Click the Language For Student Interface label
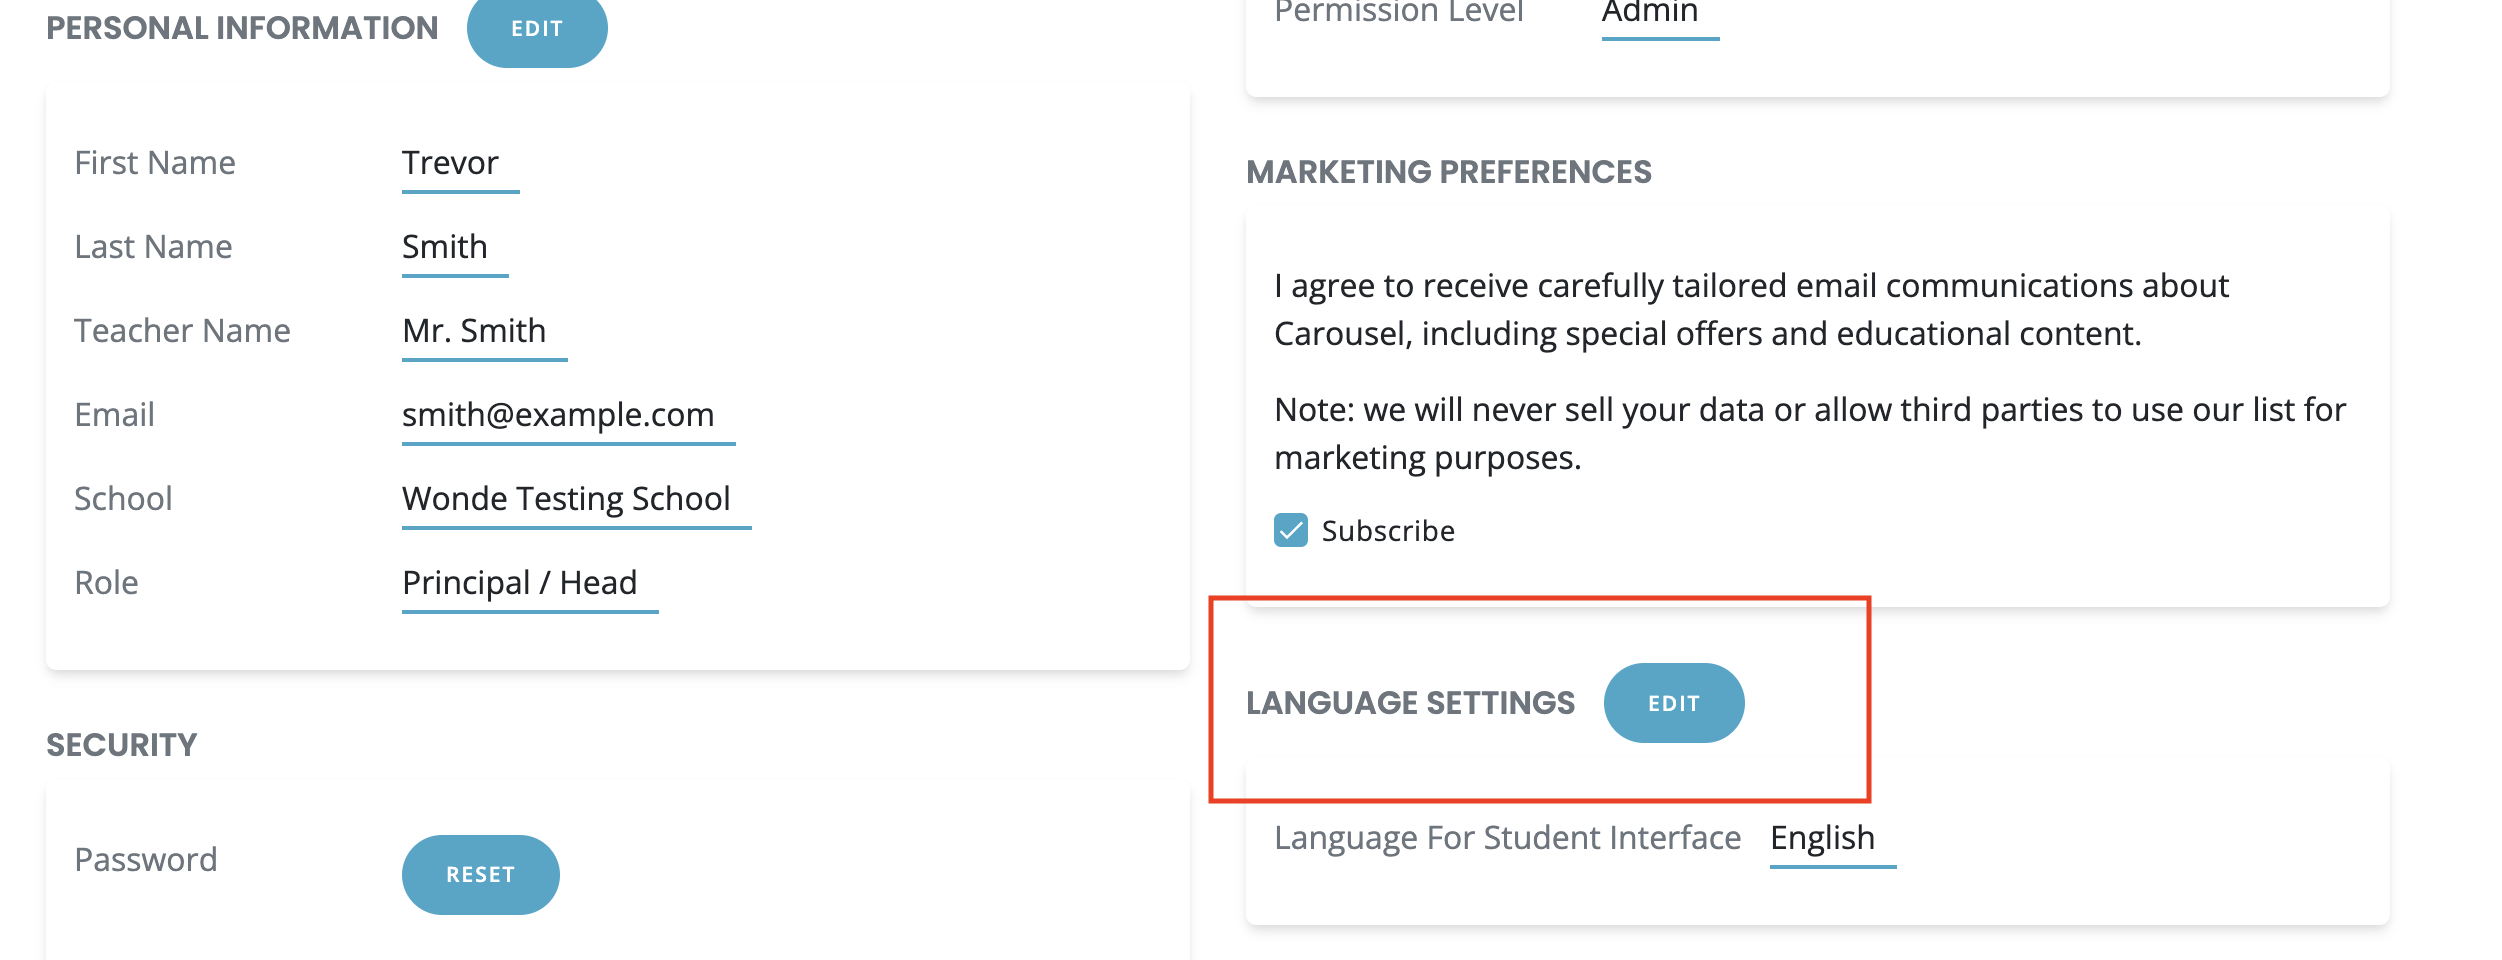Image resolution: width=2502 pixels, height=960 pixels. coord(1507,838)
